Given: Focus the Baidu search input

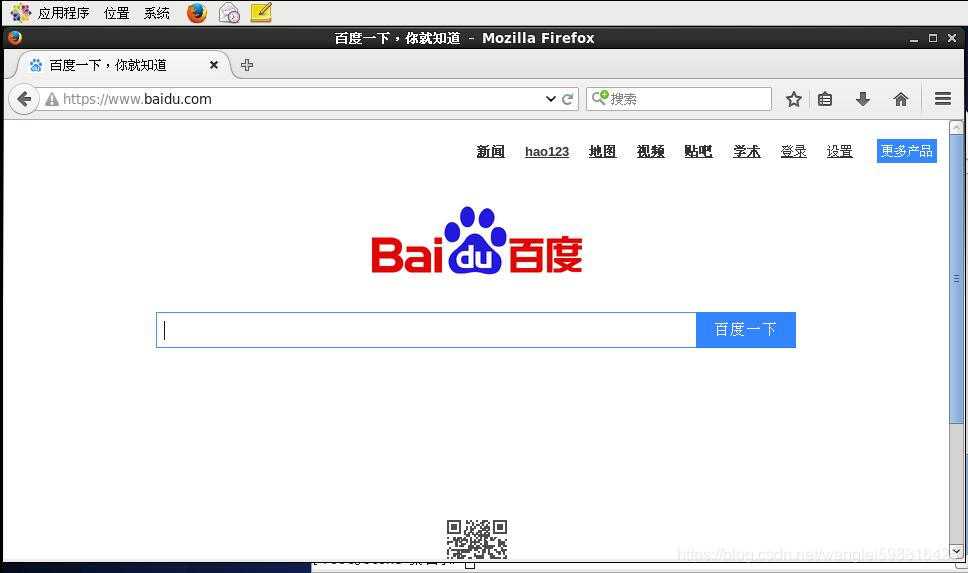Looking at the screenshot, I should click(426, 330).
